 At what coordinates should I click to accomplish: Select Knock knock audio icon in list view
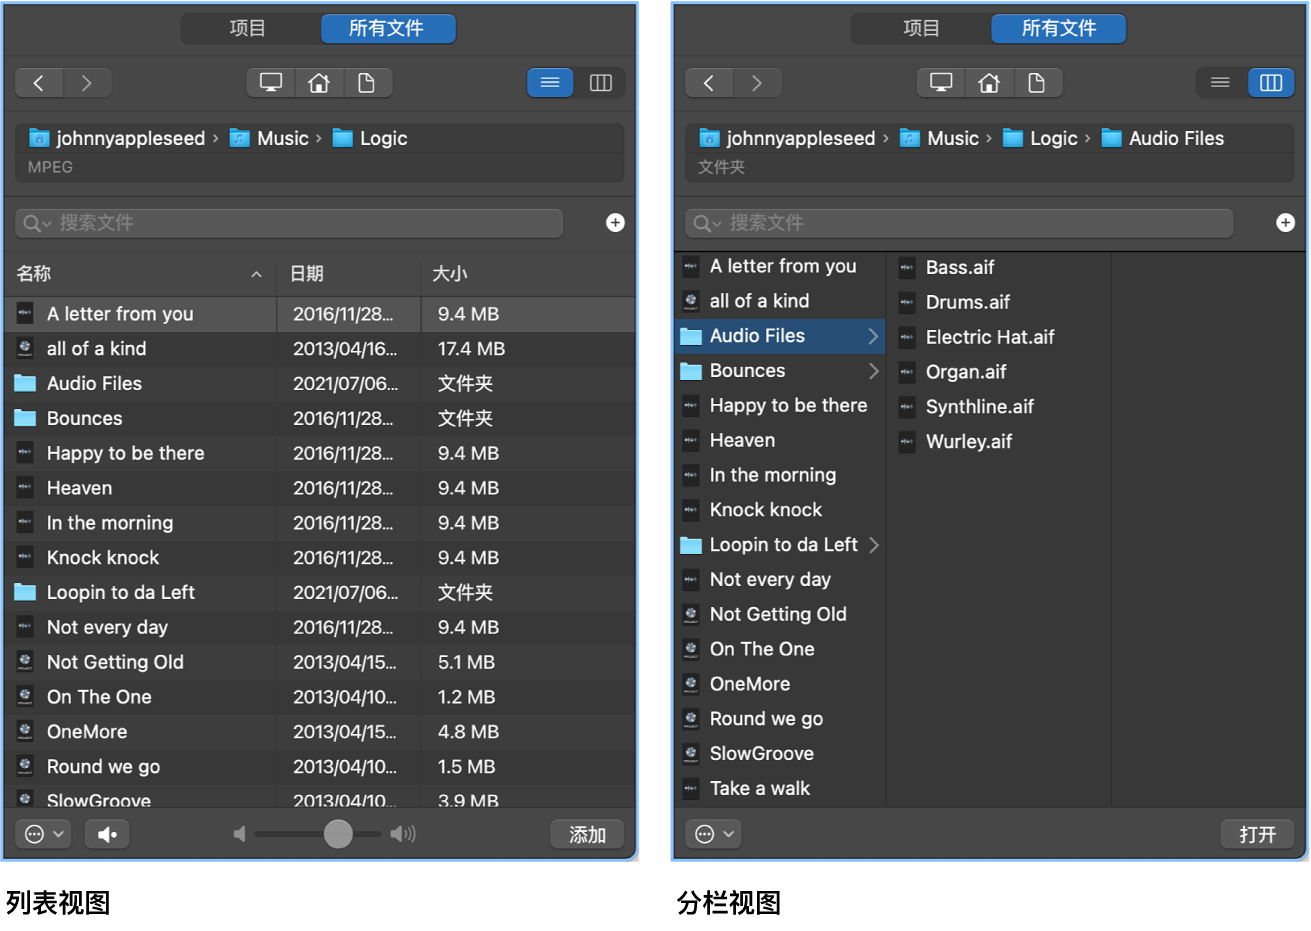click(25, 557)
